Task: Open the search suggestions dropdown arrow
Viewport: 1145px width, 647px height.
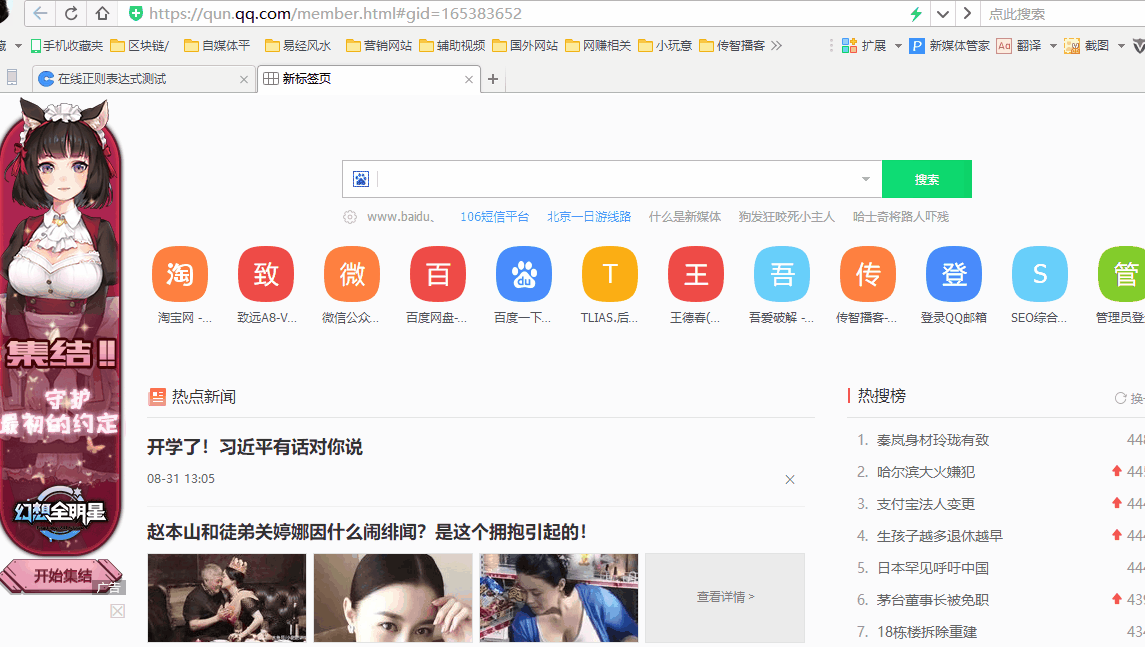Action: [865, 179]
